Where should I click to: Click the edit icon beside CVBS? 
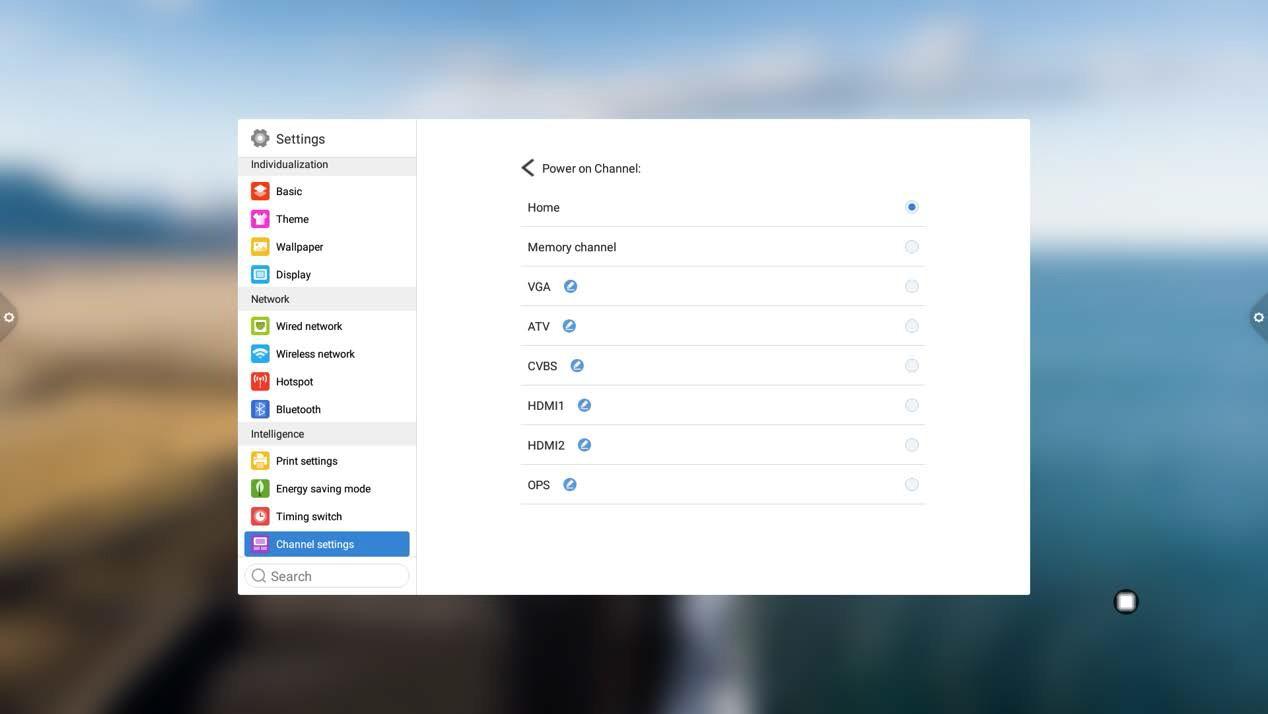tap(577, 366)
